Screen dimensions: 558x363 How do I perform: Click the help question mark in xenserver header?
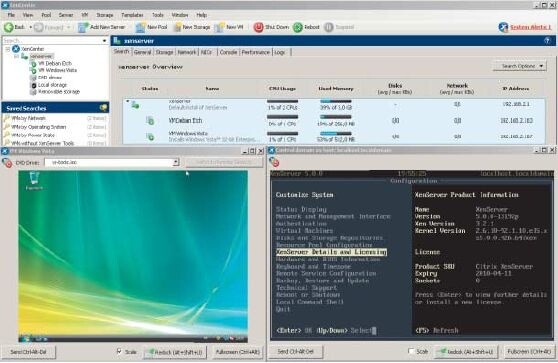coord(547,41)
